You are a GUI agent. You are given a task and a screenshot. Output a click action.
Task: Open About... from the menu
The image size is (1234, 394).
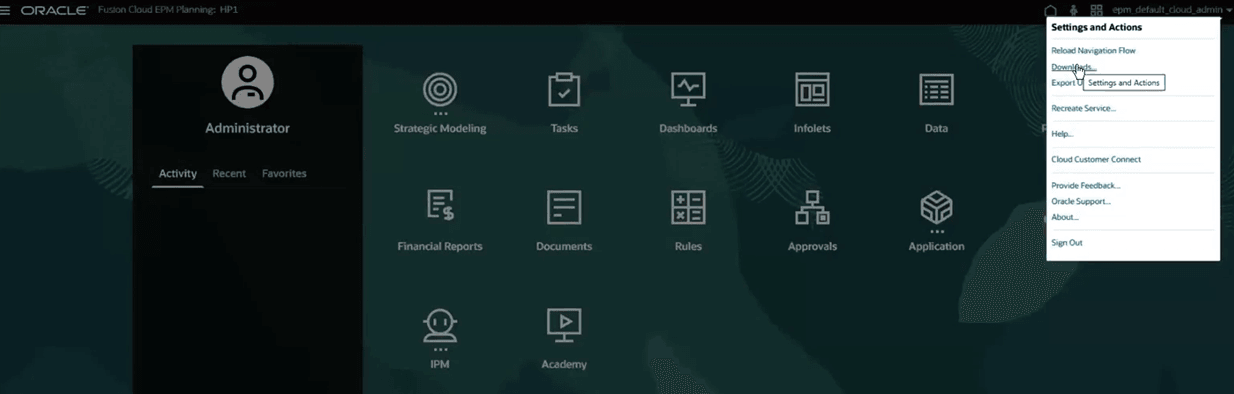pos(1064,217)
